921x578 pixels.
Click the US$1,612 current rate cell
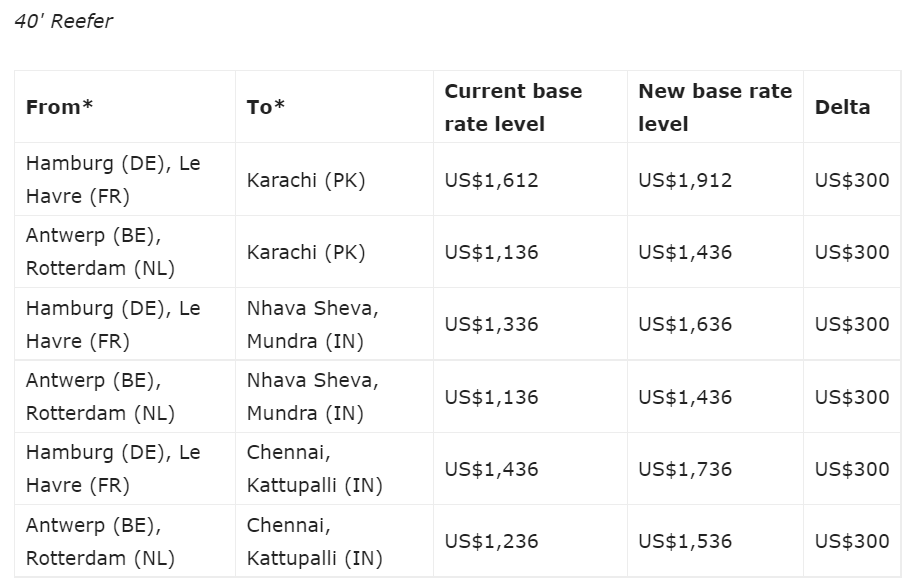[x=491, y=180]
